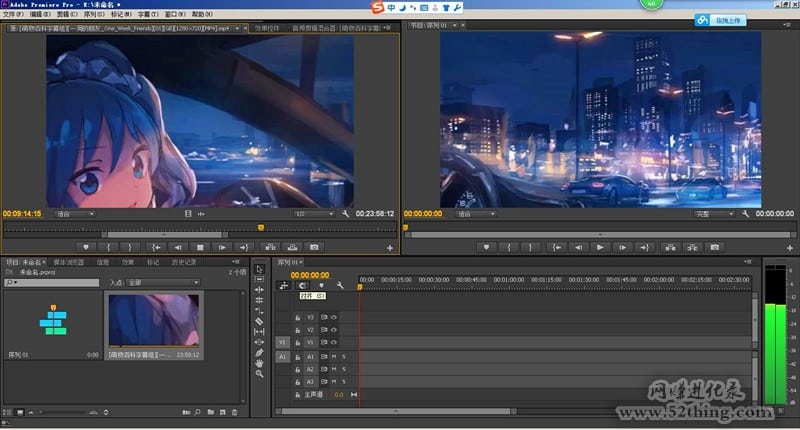Screen dimensions: 800x430
Task: Open Source monitor settings wrench
Action: (345, 214)
